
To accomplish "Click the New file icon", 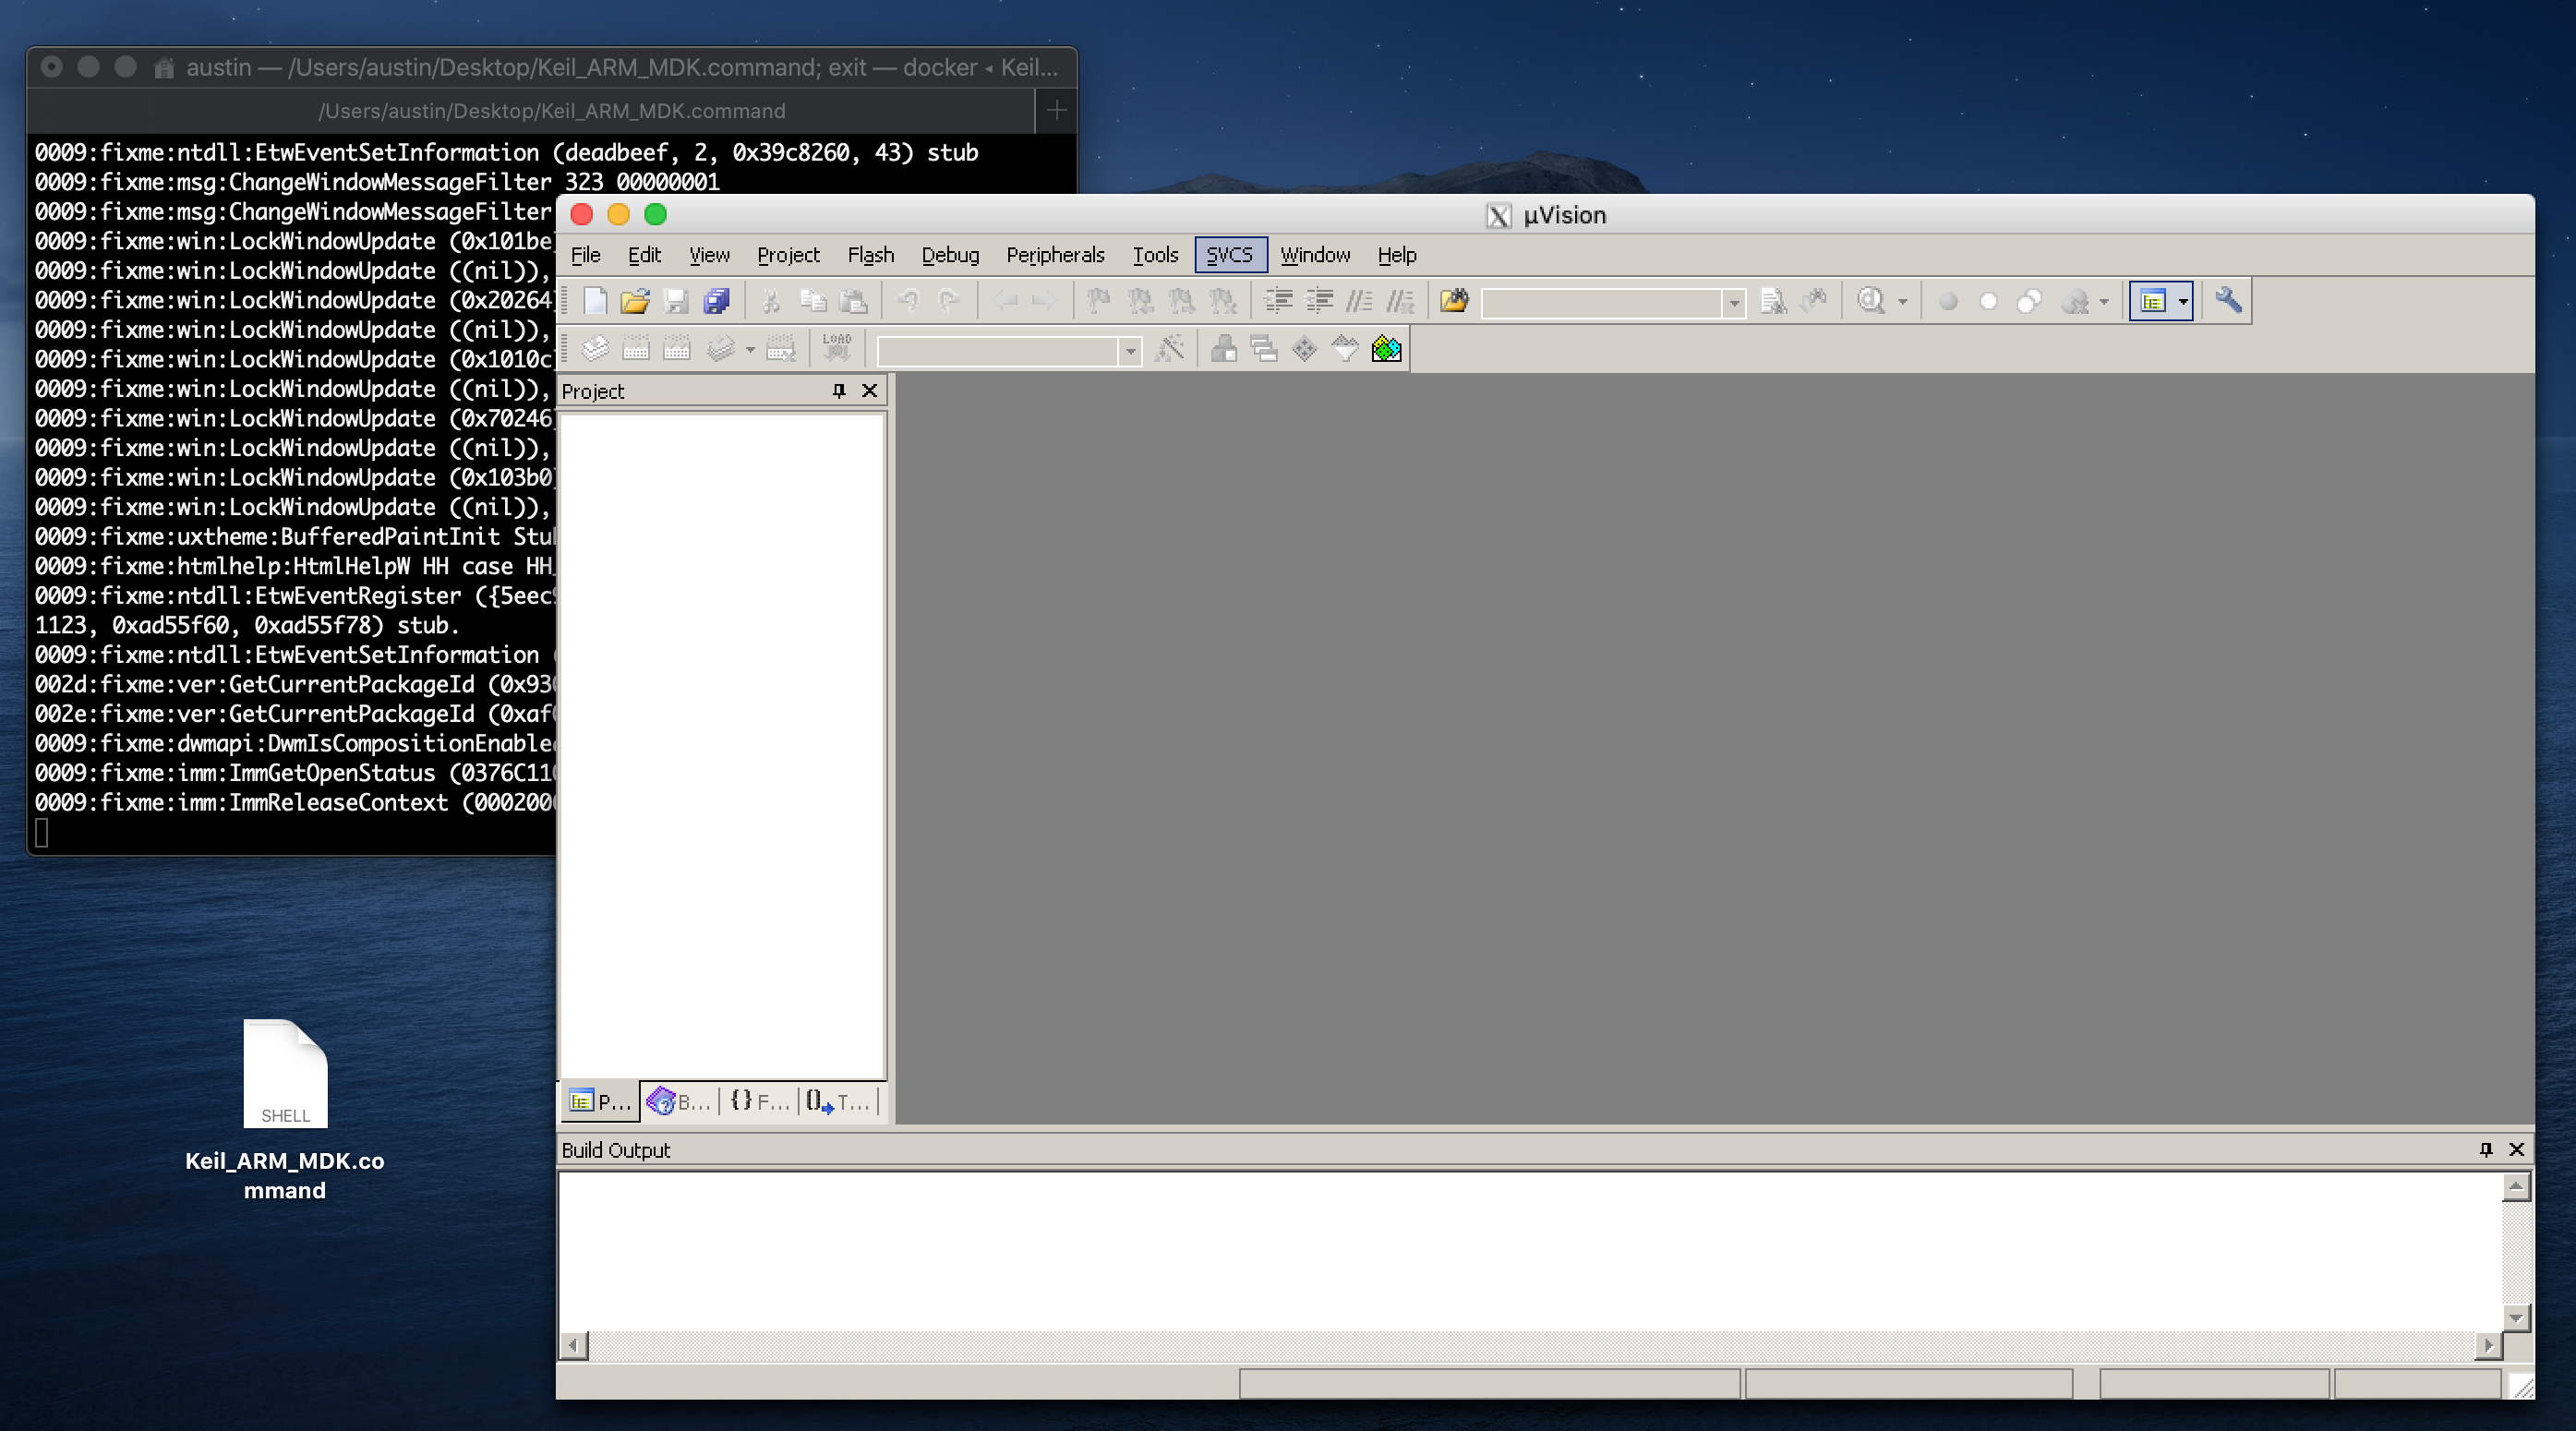I will (595, 301).
